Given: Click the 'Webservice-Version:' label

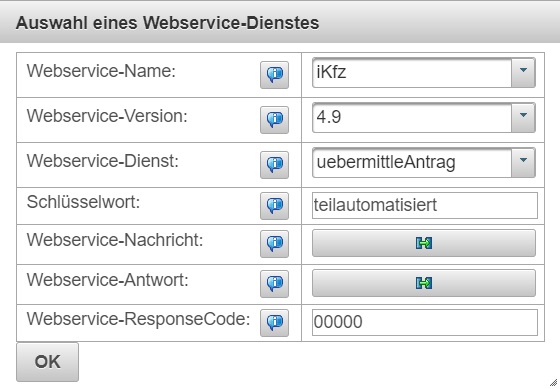Looking at the screenshot, I should tap(107, 116).
